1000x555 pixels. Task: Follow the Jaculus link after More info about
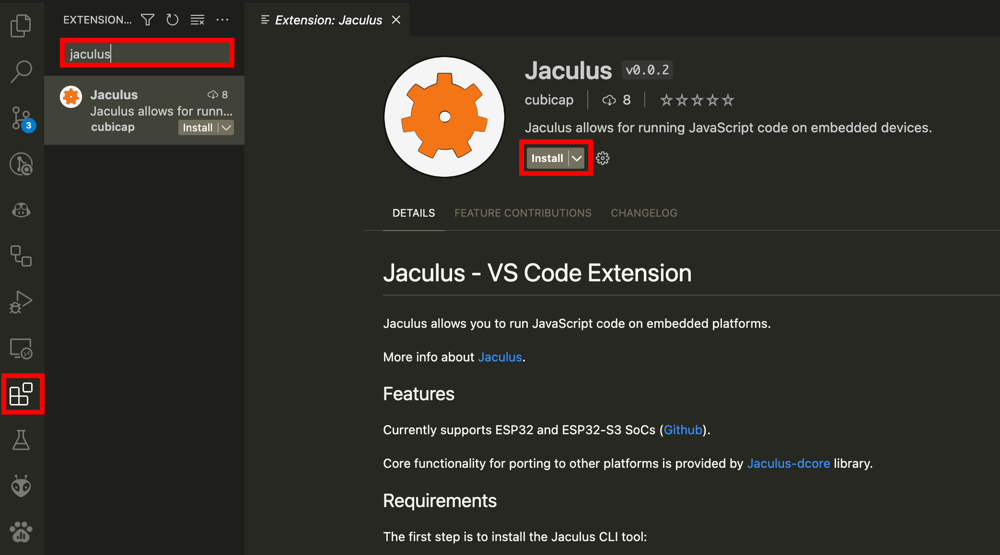(500, 357)
